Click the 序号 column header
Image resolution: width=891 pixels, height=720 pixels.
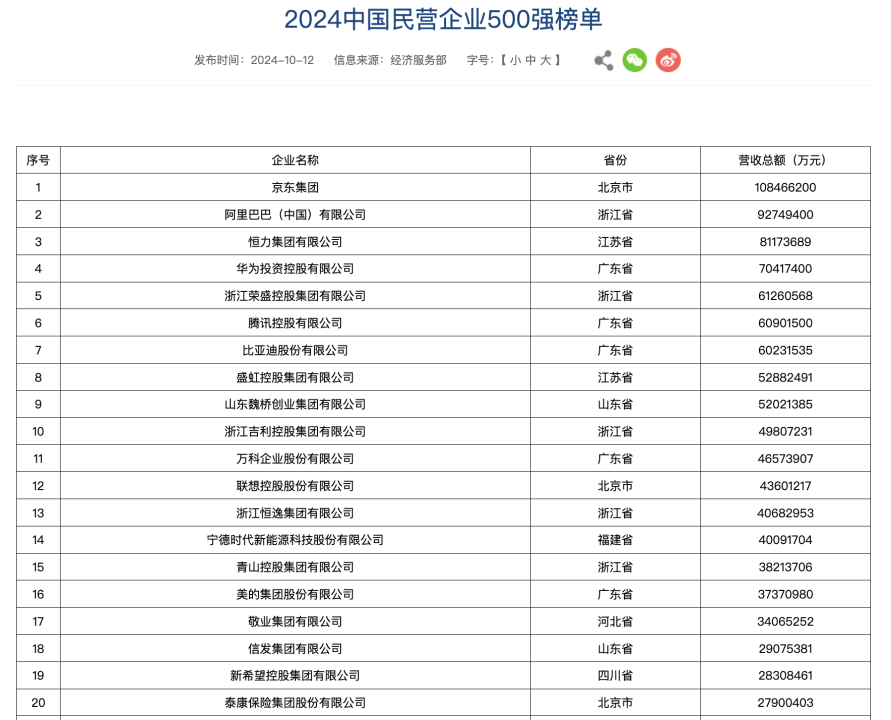point(38,160)
